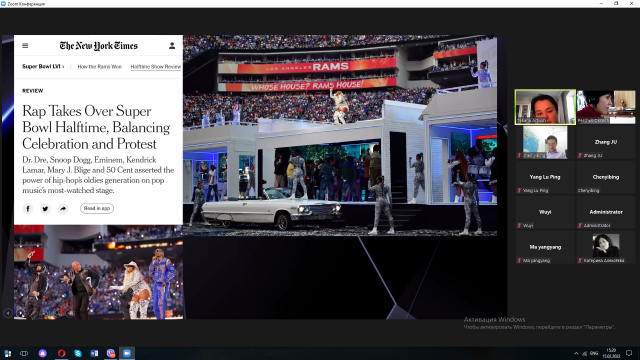This screenshot has height=360, width=640.
Task: Click the share arrow icon beside Twitter
Action: tap(63, 209)
